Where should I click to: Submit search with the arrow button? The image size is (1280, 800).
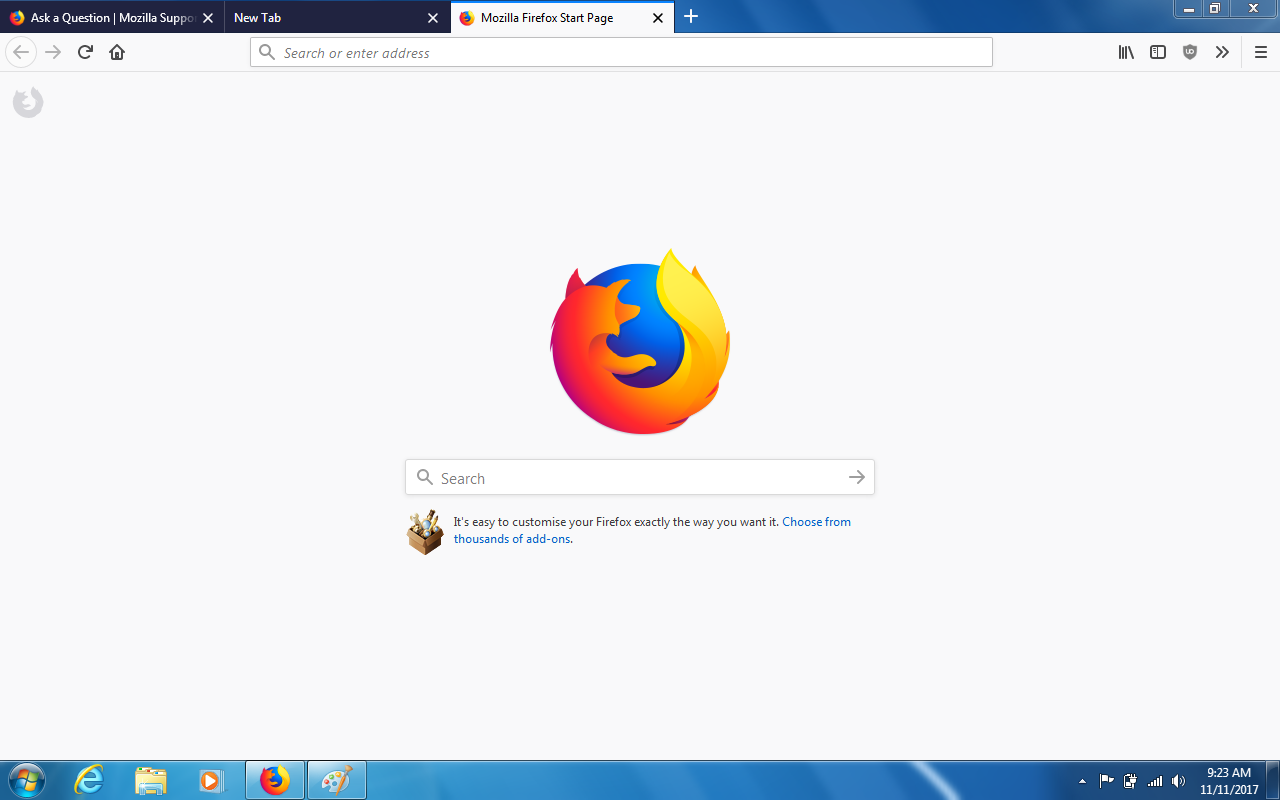[x=856, y=478]
